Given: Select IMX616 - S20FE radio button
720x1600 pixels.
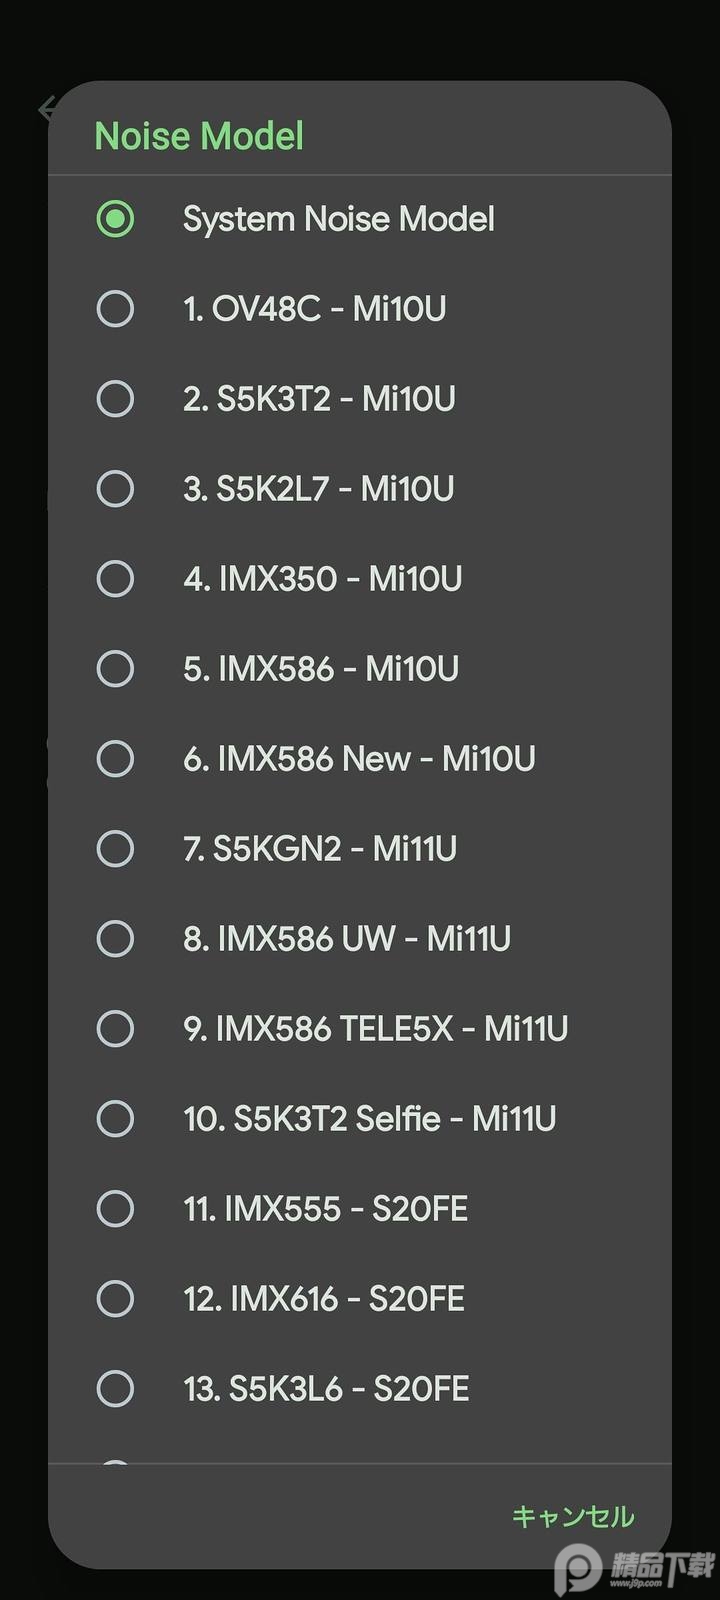Looking at the screenshot, I should pyautogui.click(x=115, y=1299).
